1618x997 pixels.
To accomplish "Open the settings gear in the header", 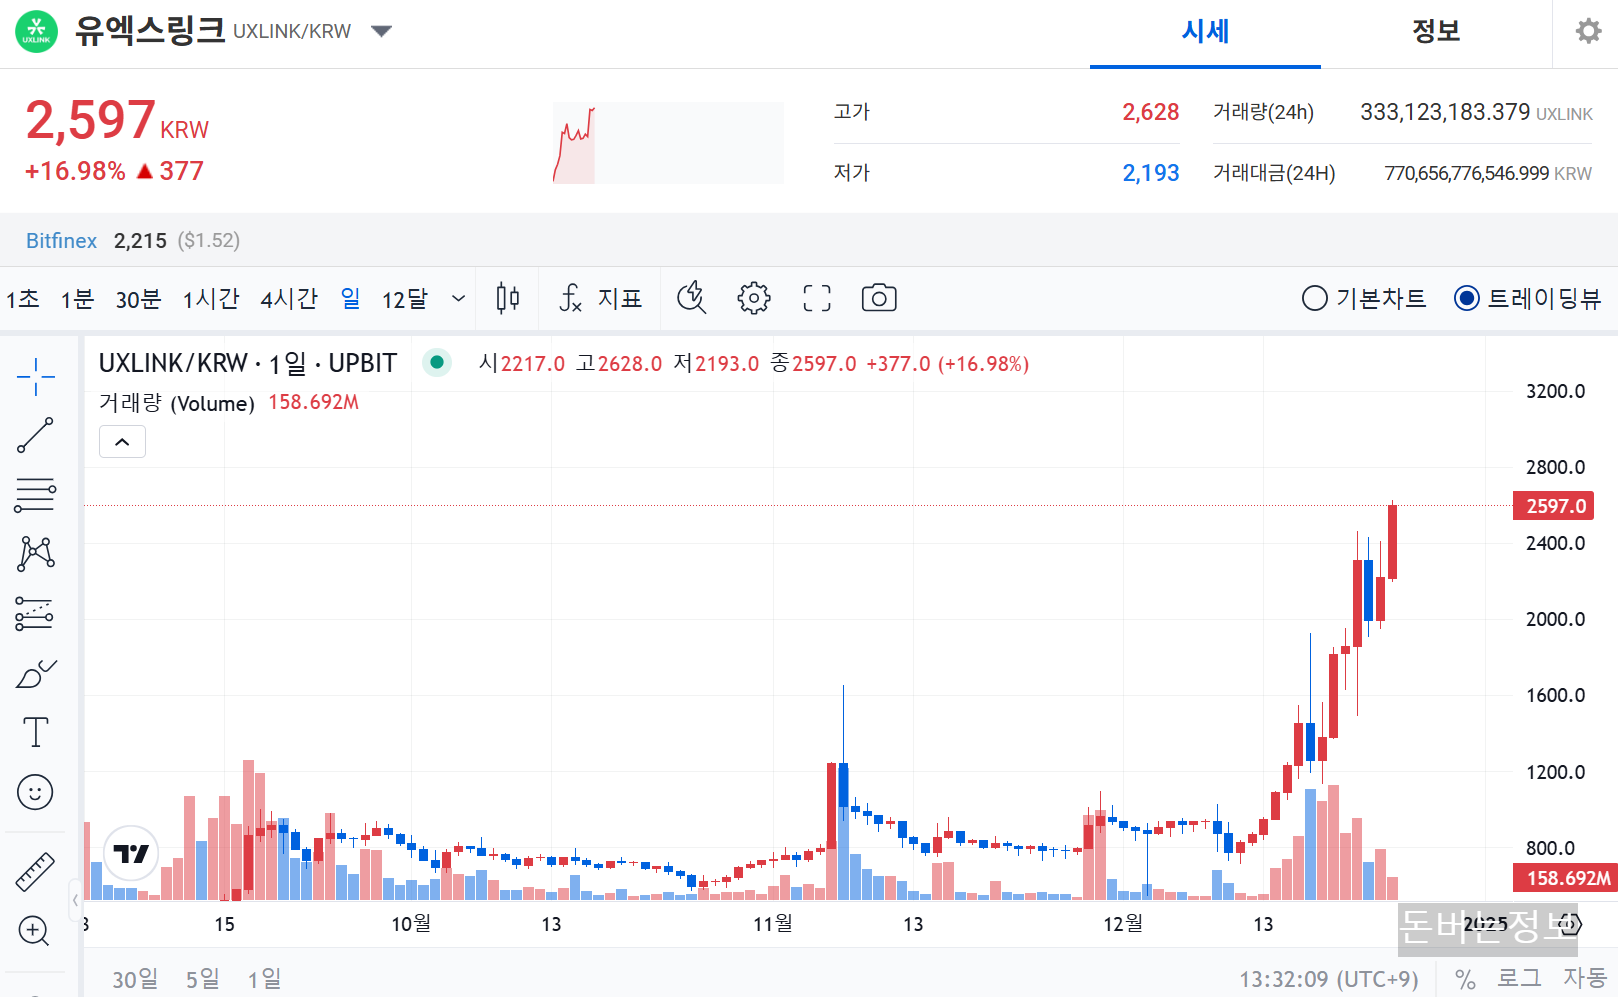I will tap(1588, 31).
